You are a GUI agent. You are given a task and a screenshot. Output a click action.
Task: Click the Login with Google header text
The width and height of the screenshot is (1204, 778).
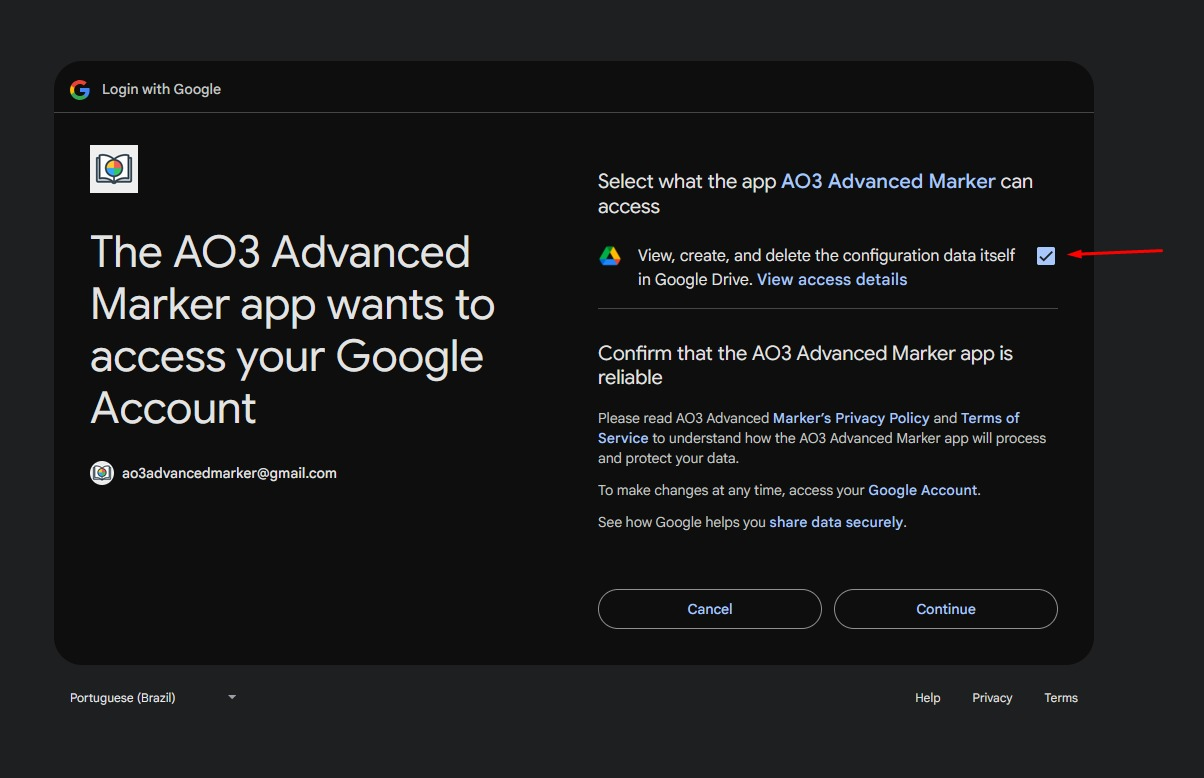161,89
